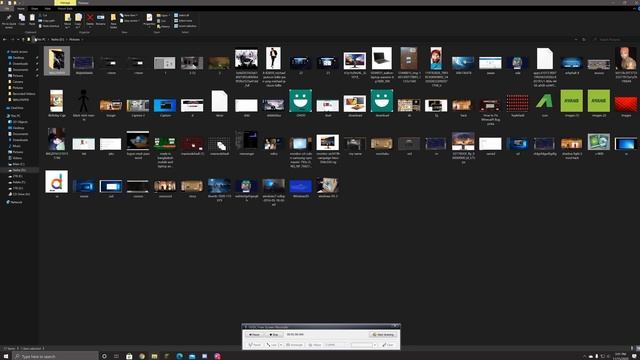Click the yellow Manage contextual tab
This screenshot has height=360, width=640.
click(65, 3)
